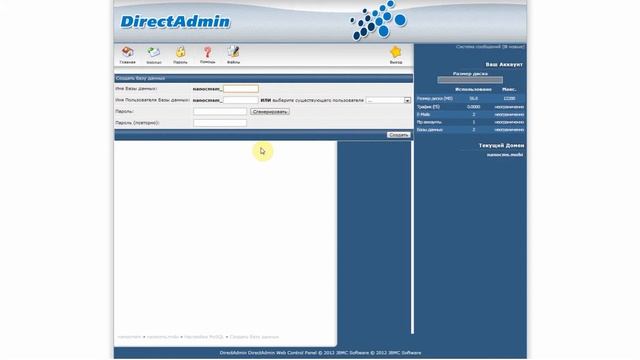Image resolution: width=640 pixels, height=360 pixels.
Task: Click the DirectAdmin logo
Action: pos(175,22)
